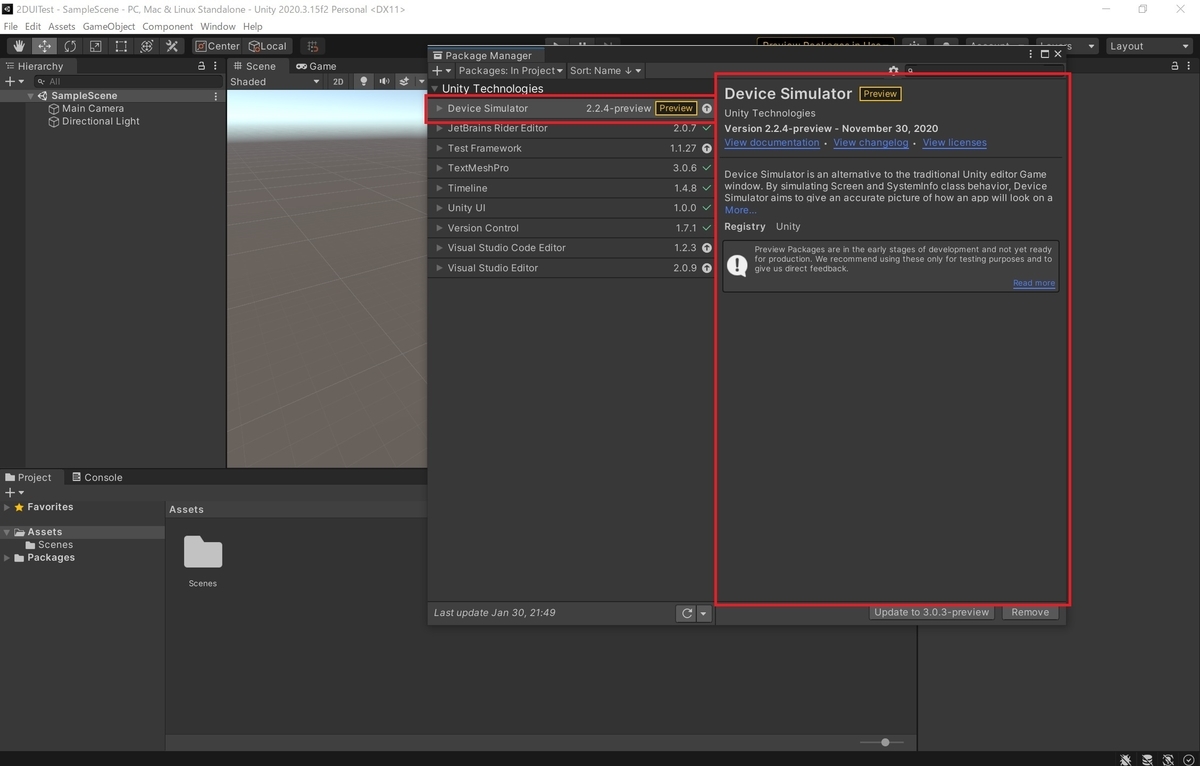Toggle scene effects button

403,82
